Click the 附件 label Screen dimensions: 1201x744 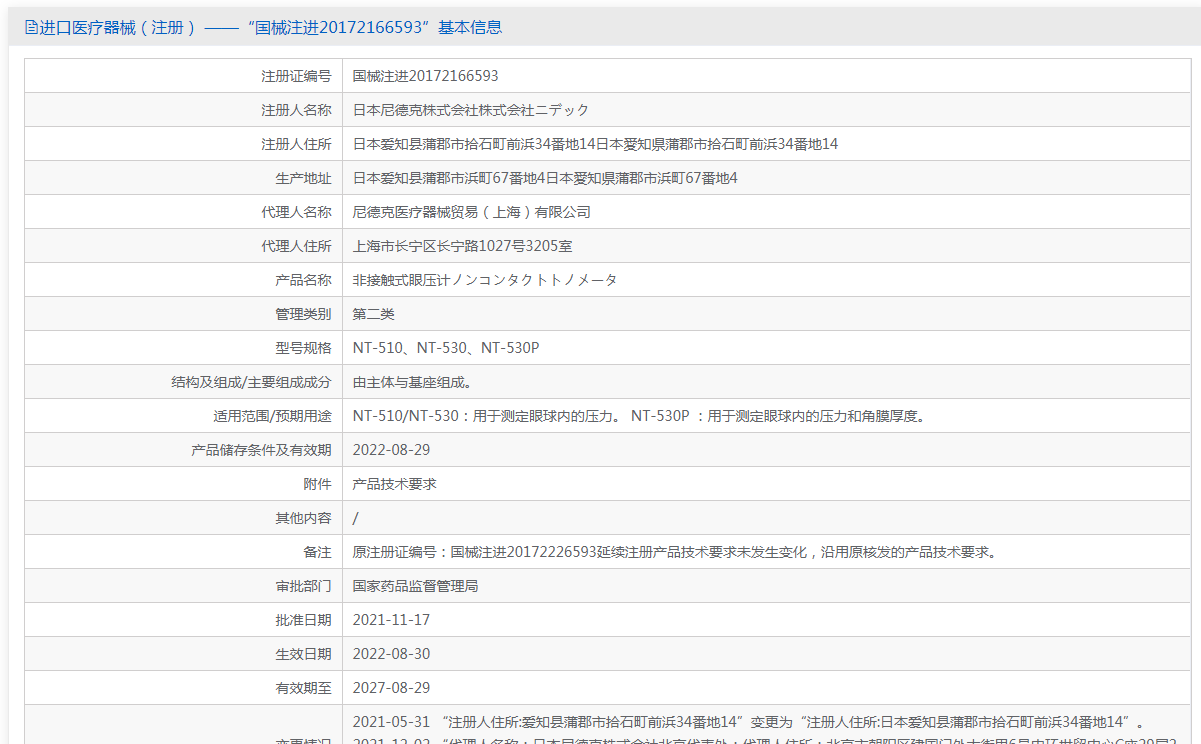tap(317, 484)
